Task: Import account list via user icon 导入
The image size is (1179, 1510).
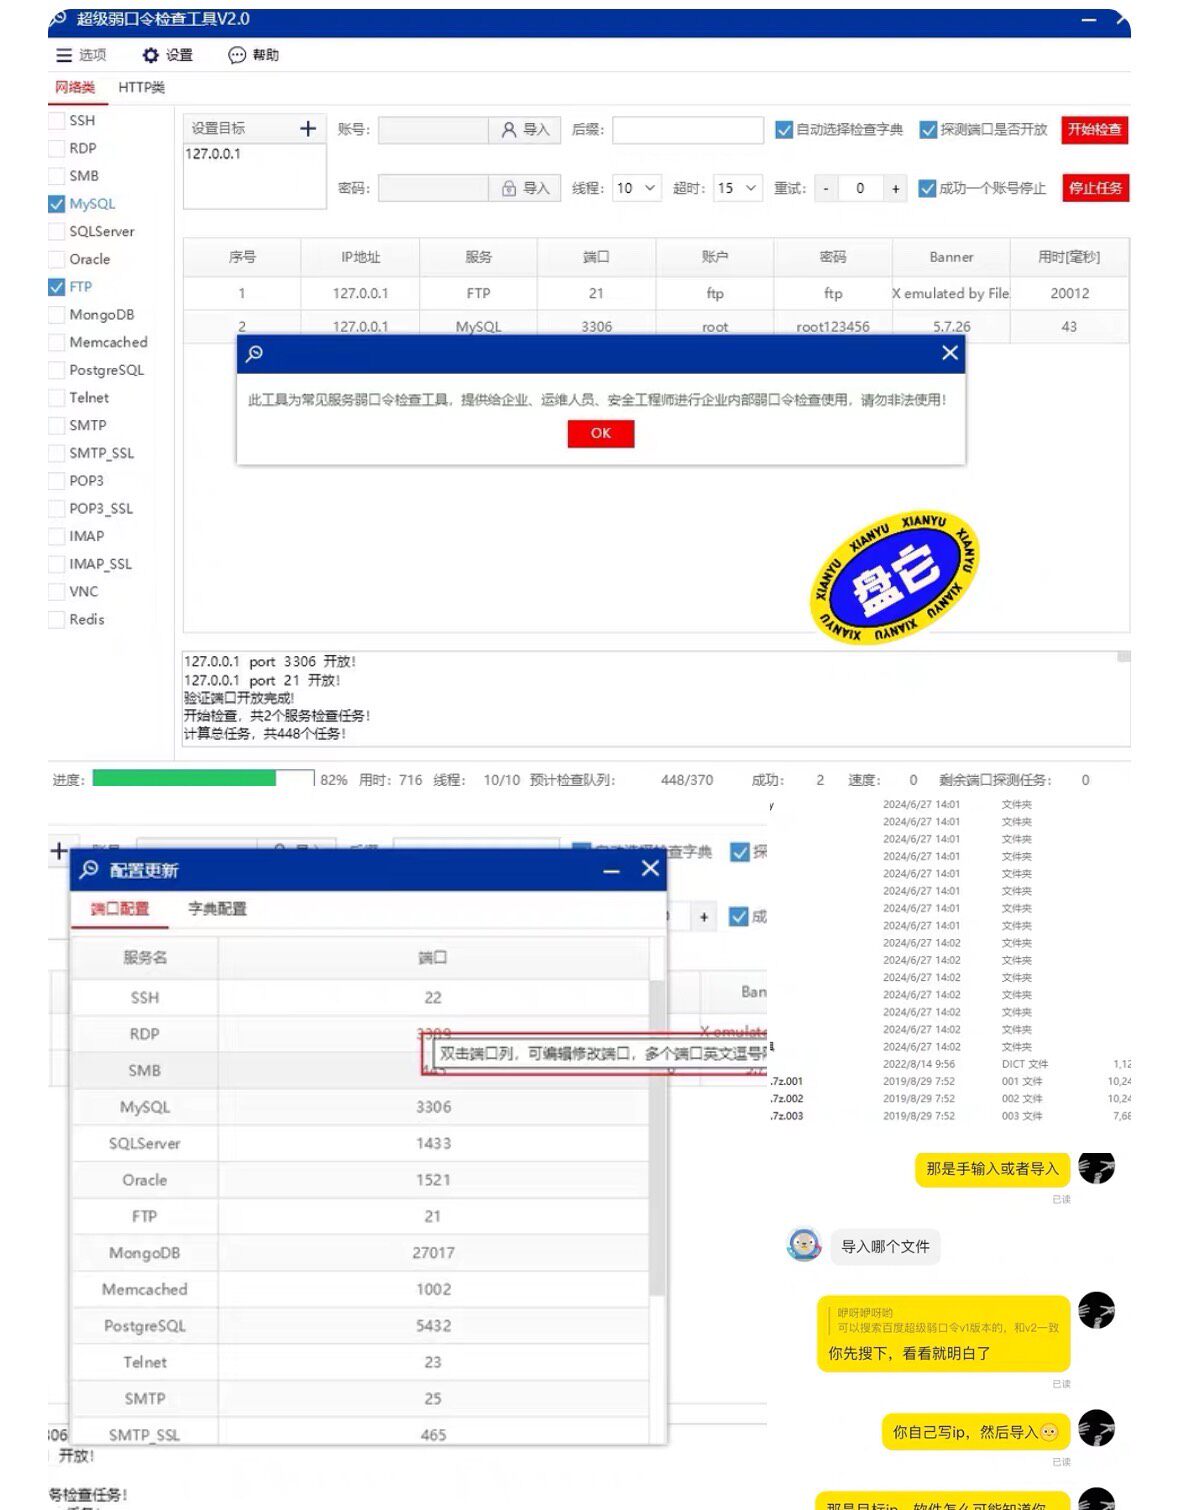Action: [x=525, y=130]
